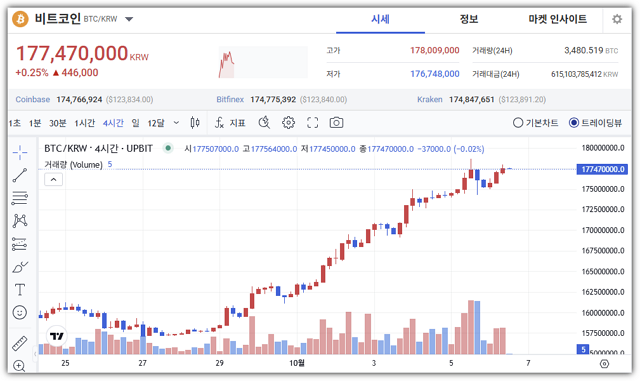
Task: Open the 마켓 인사이트 tab
Action: pyautogui.click(x=557, y=19)
